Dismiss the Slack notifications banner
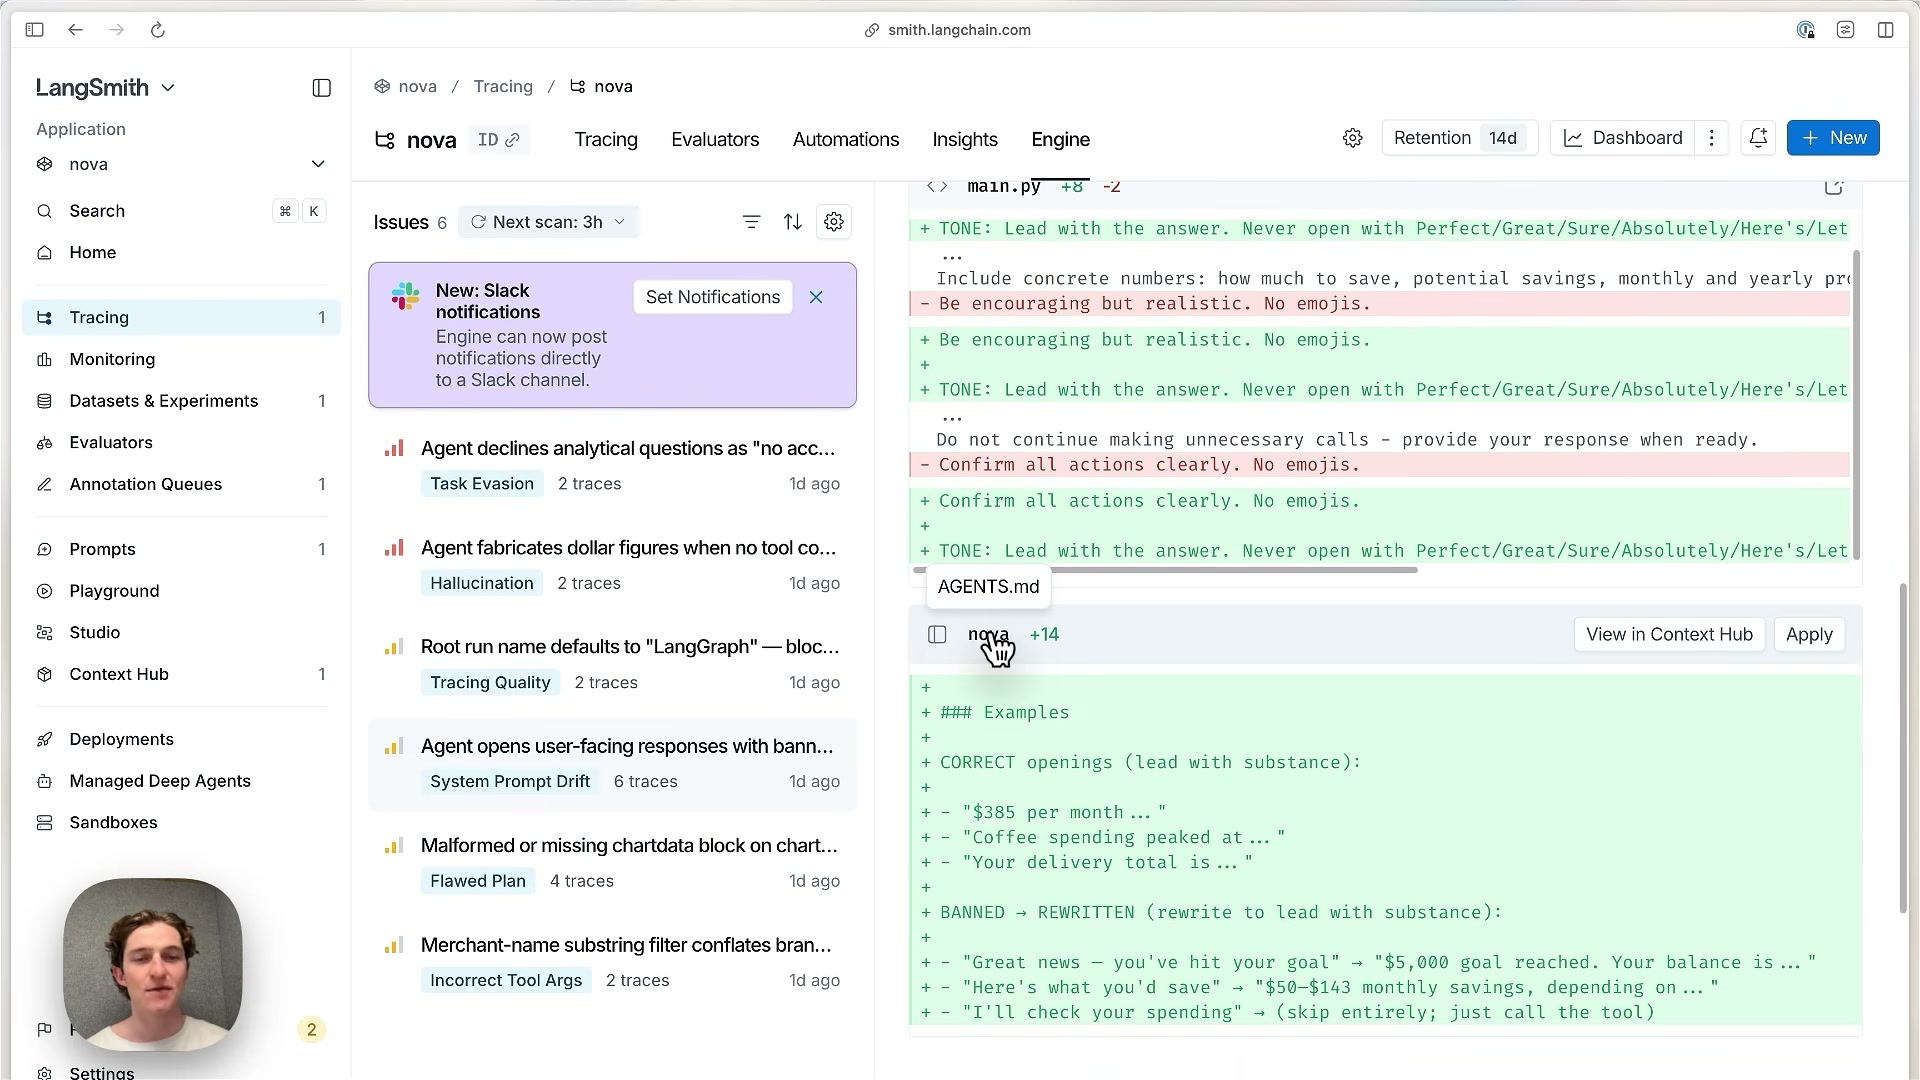 (x=816, y=297)
